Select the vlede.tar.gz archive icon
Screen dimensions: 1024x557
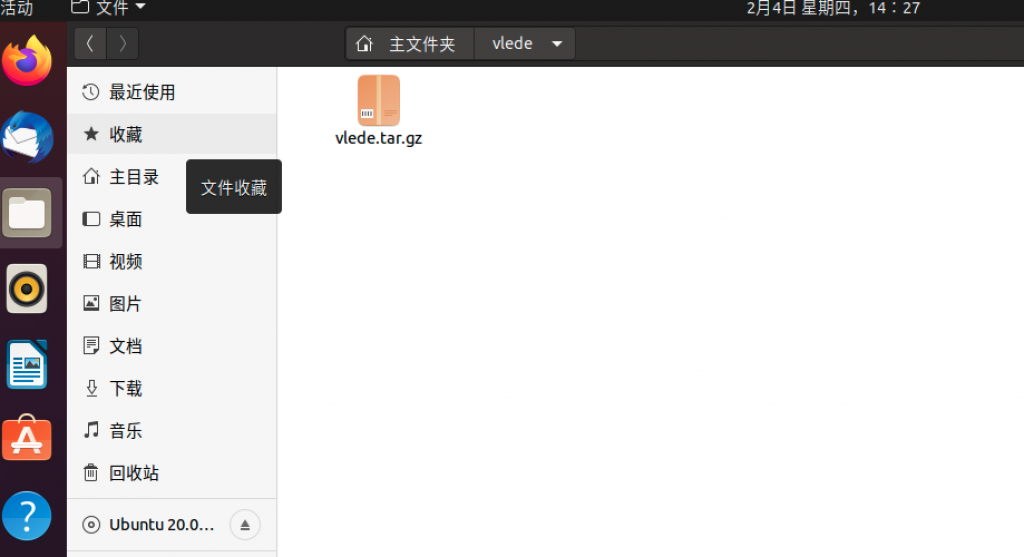pos(379,101)
